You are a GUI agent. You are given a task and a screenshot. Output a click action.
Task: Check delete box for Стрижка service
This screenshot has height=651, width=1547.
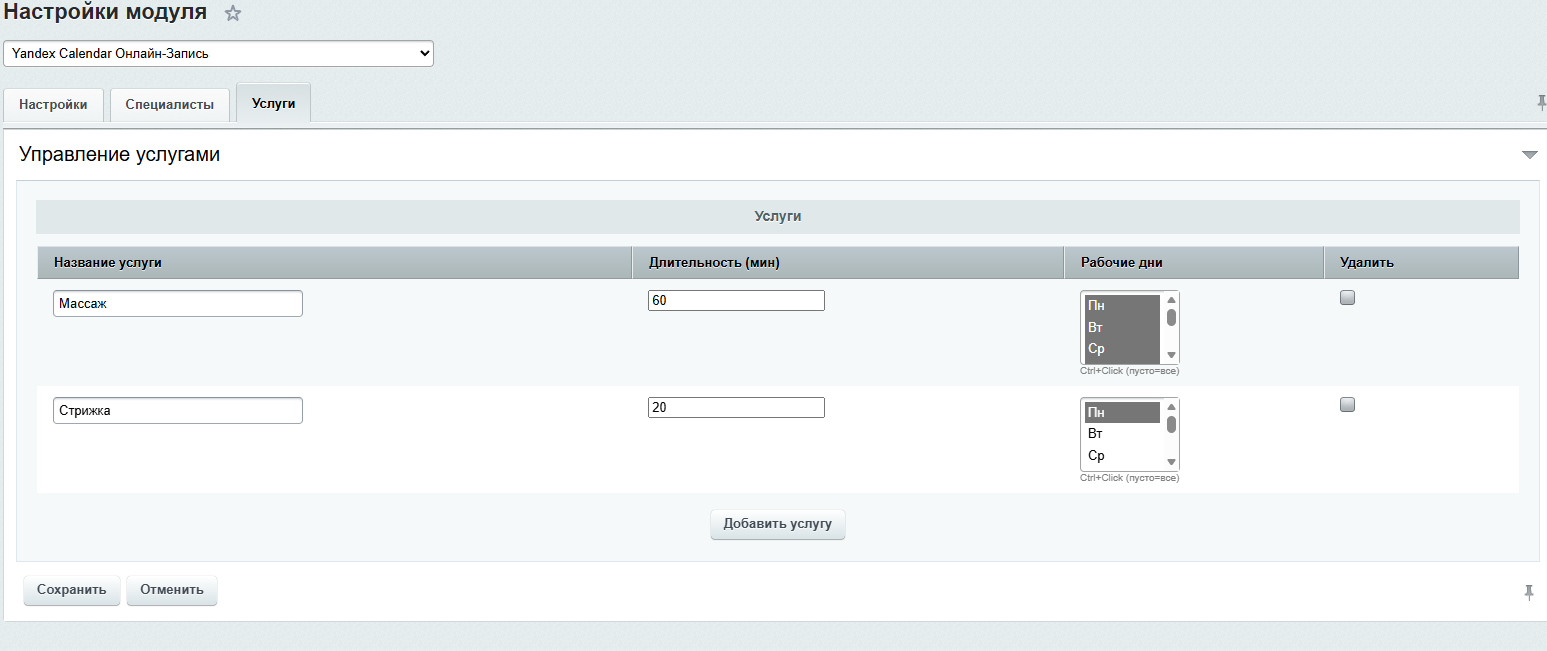point(1347,404)
